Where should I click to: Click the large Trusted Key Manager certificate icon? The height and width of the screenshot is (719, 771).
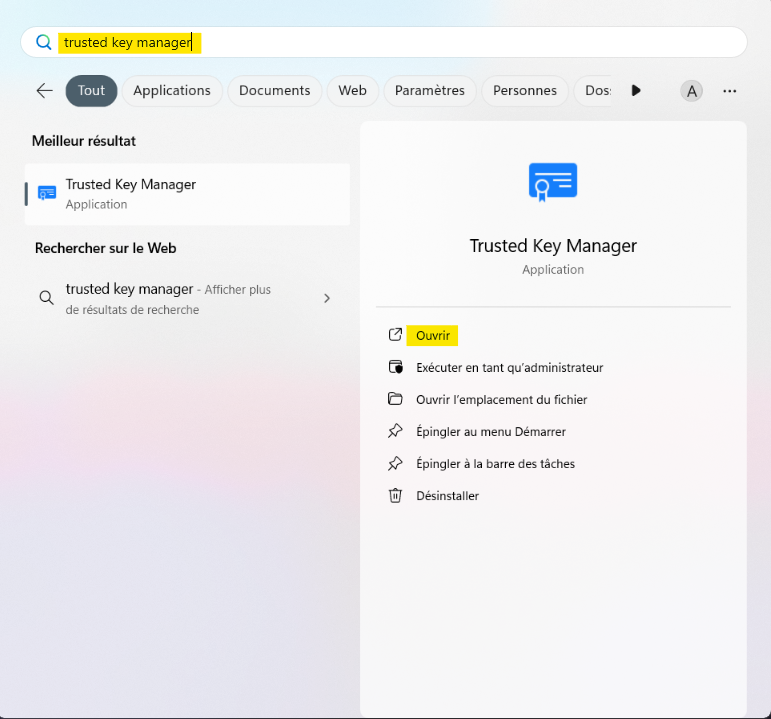[553, 182]
